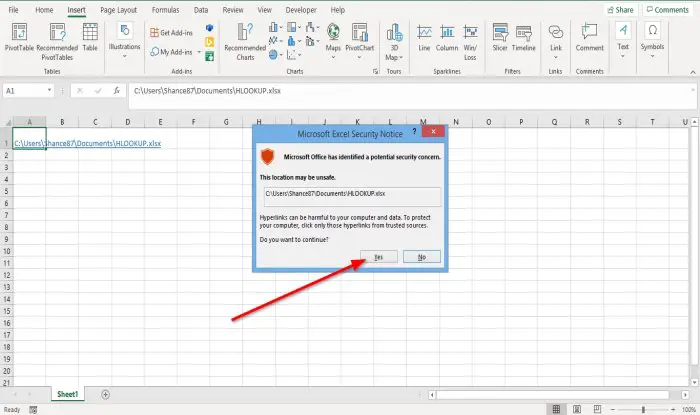Insert a Win/Loss sparkline

tap(470, 42)
